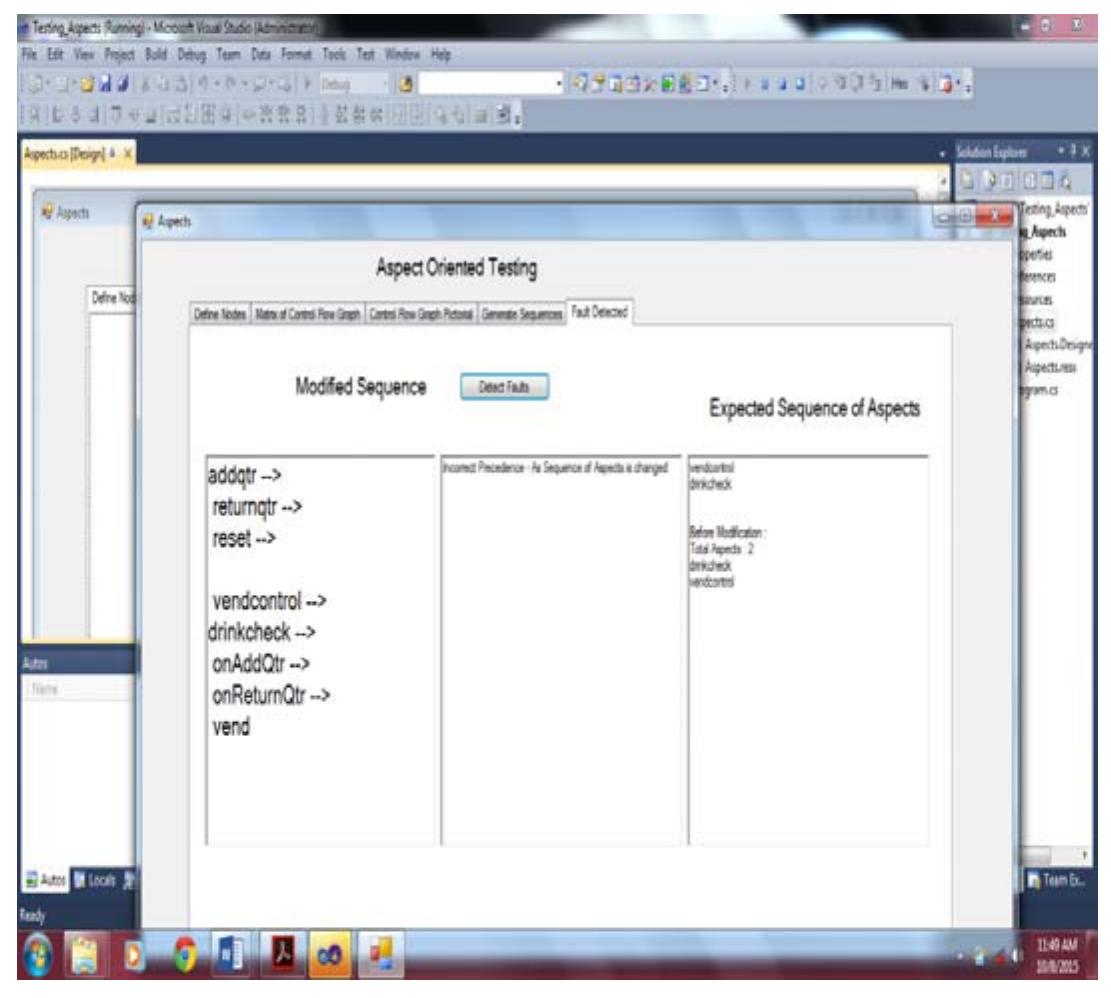Open the Project menu
The height and width of the screenshot is (998, 1111).
click(119, 55)
